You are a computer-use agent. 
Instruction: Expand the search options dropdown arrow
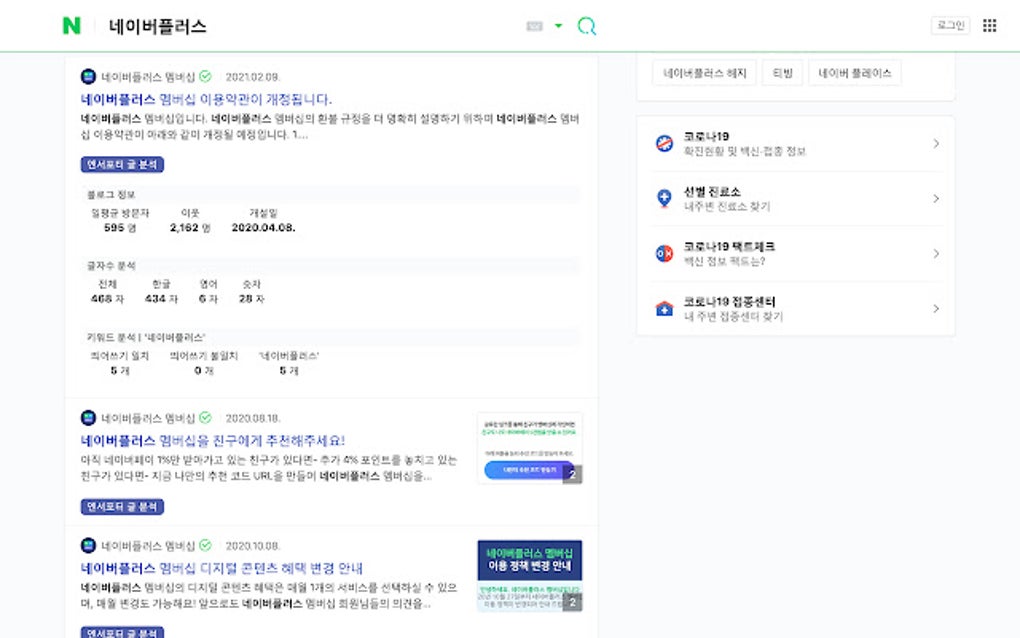tap(558, 26)
